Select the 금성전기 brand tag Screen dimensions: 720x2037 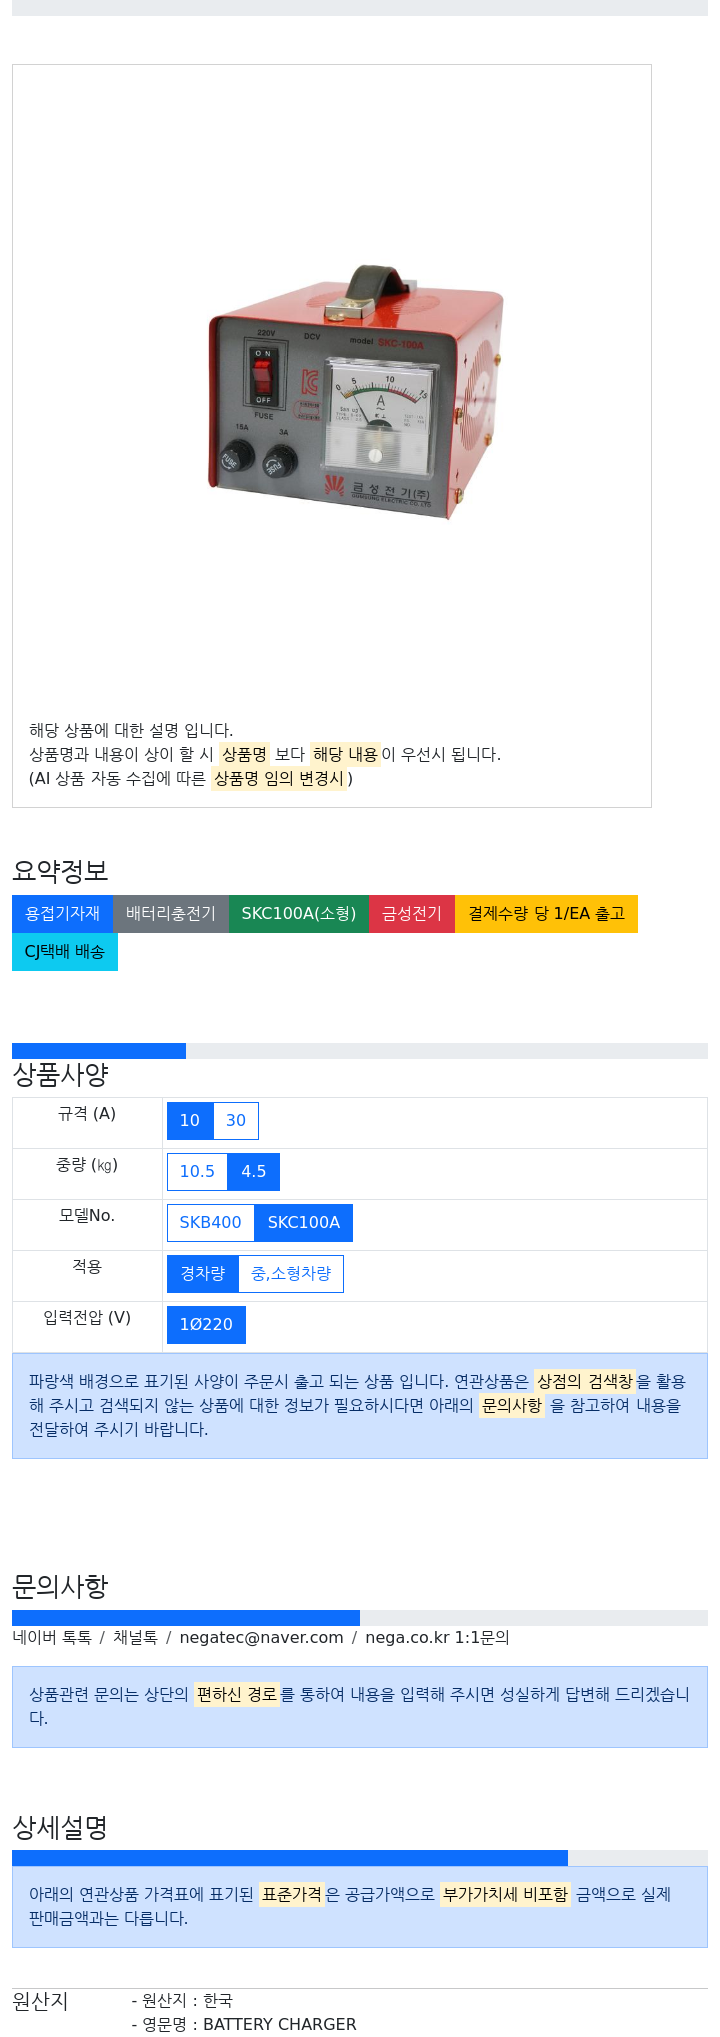(x=412, y=914)
